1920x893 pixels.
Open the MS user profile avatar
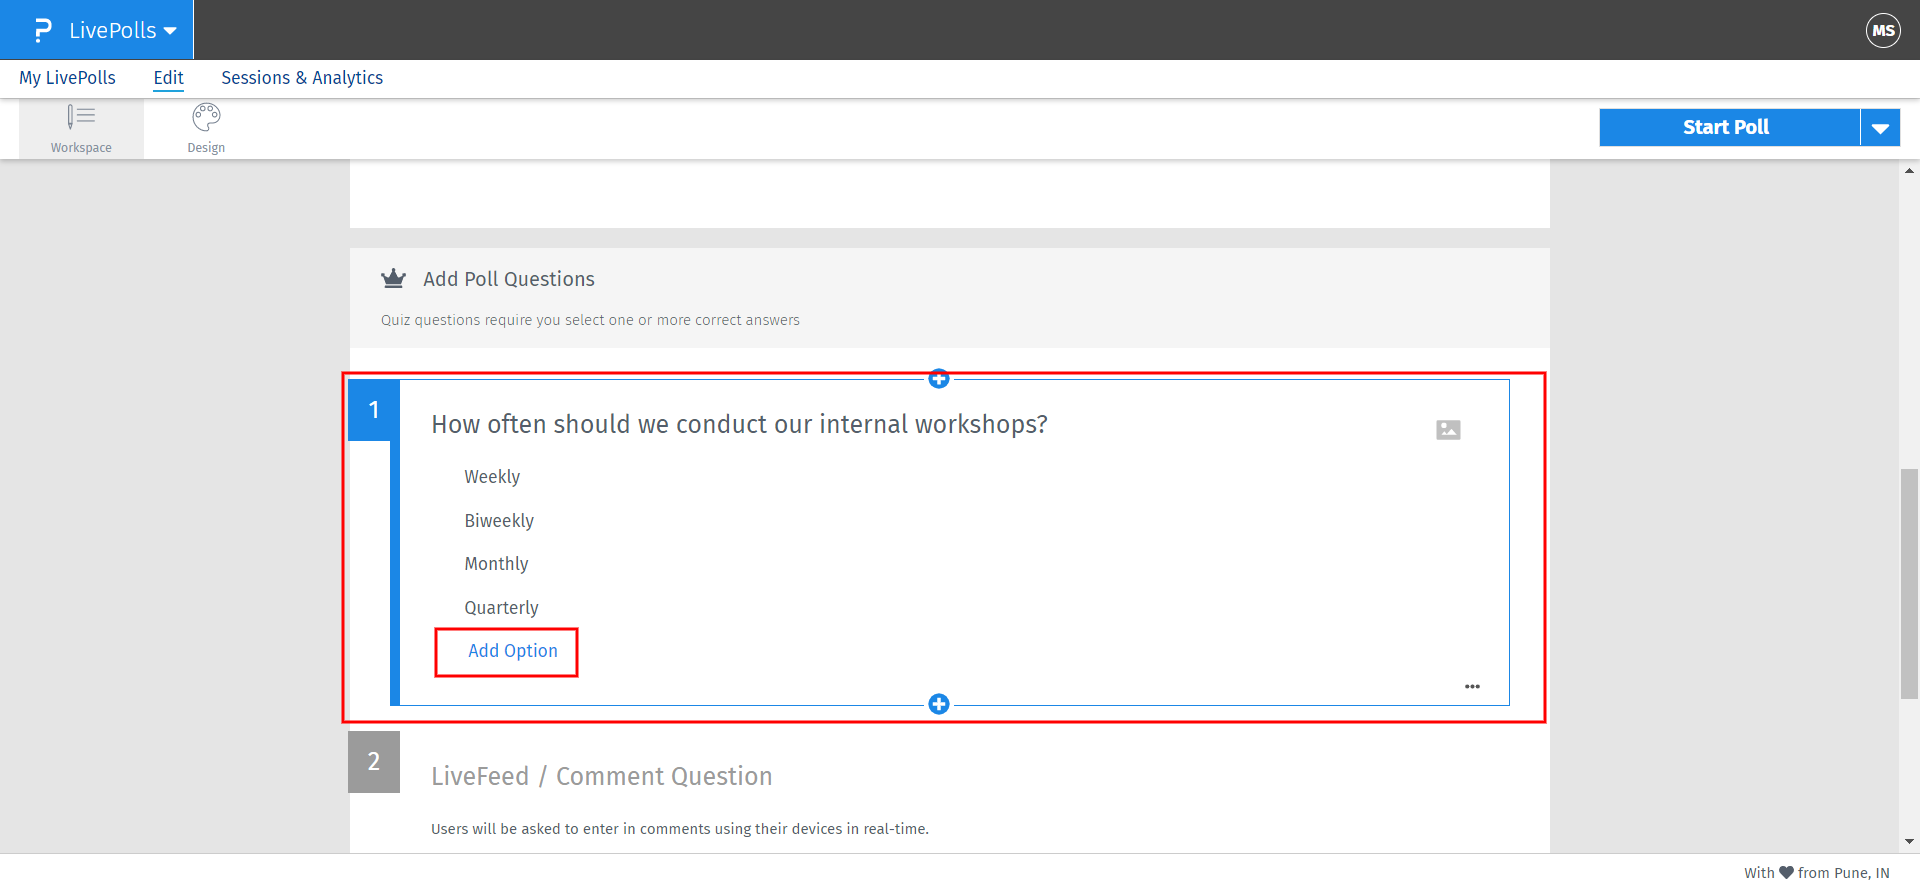(x=1883, y=30)
